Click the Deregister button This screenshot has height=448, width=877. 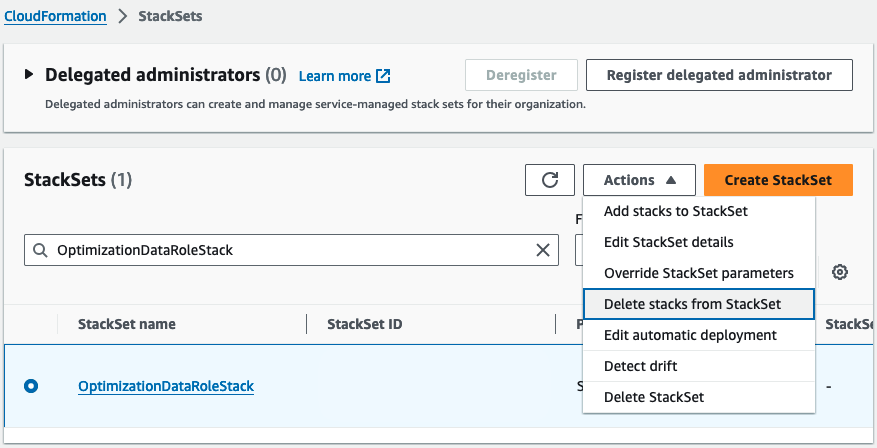click(x=521, y=75)
